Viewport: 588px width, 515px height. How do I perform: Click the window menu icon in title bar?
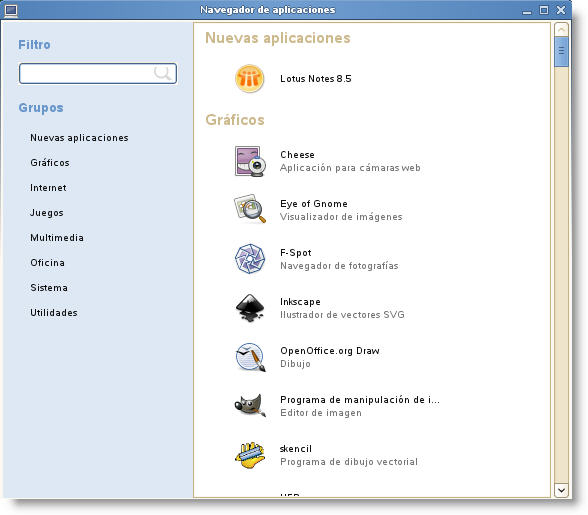[10, 10]
